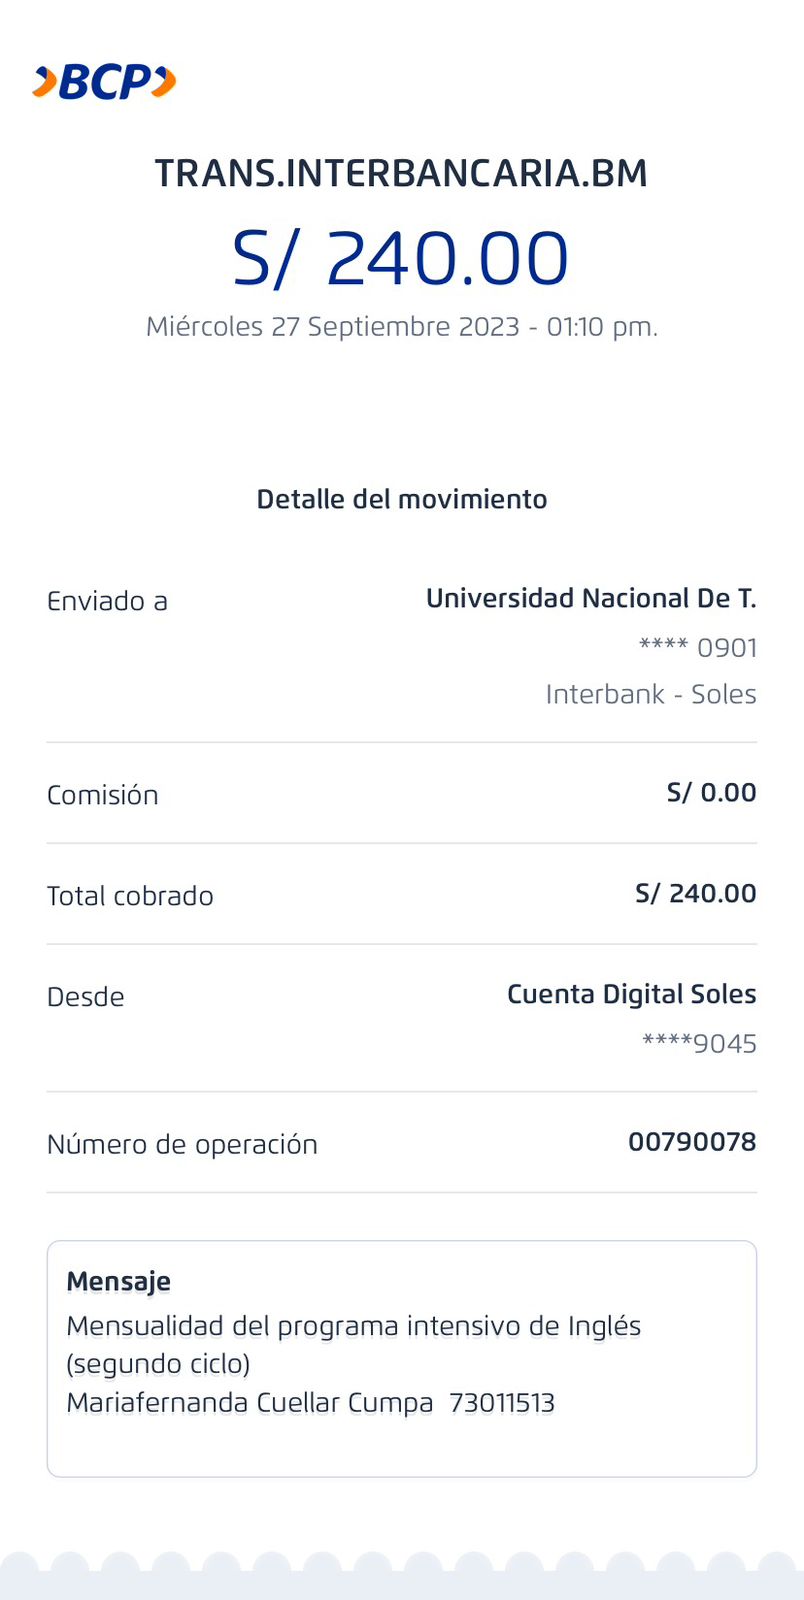The image size is (804, 1600).
Task: Click the Comisión label
Action: click(103, 795)
